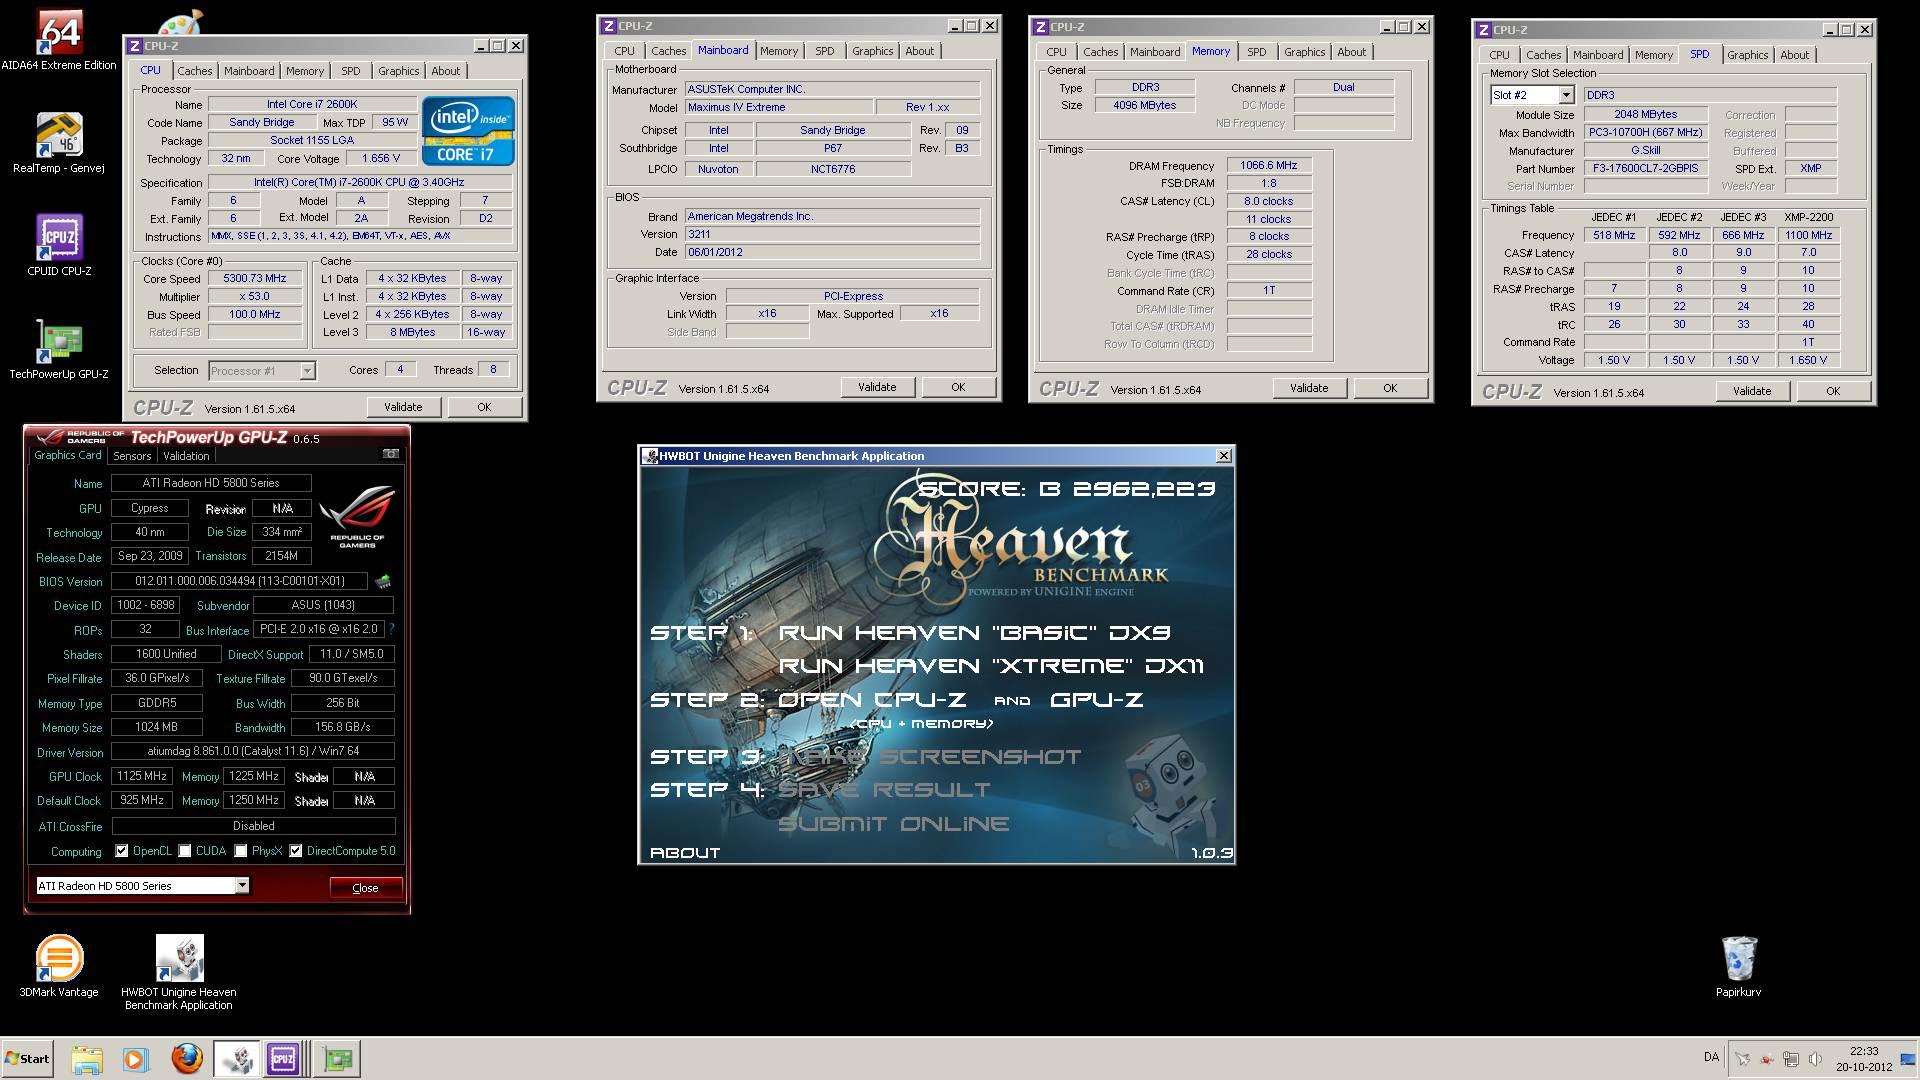This screenshot has width=1920, height=1080.
Task: Click the red tray icon beside the jet
Action: [1767, 1058]
